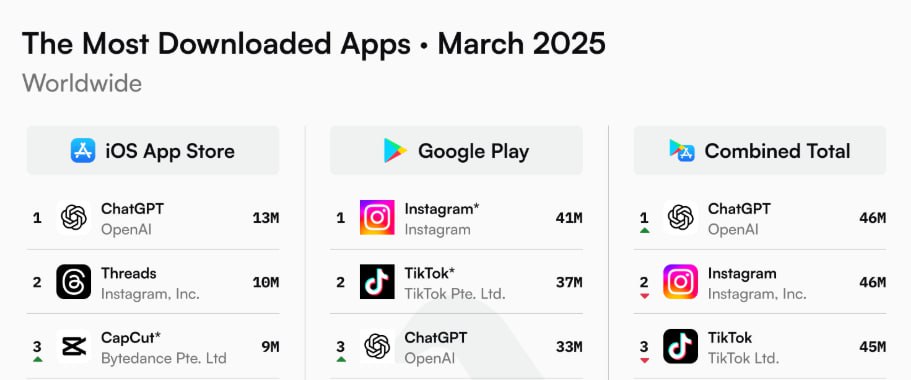
Task: Click the Instagram icon in the Google Play list
Action: pyautogui.click(x=377, y=218)
